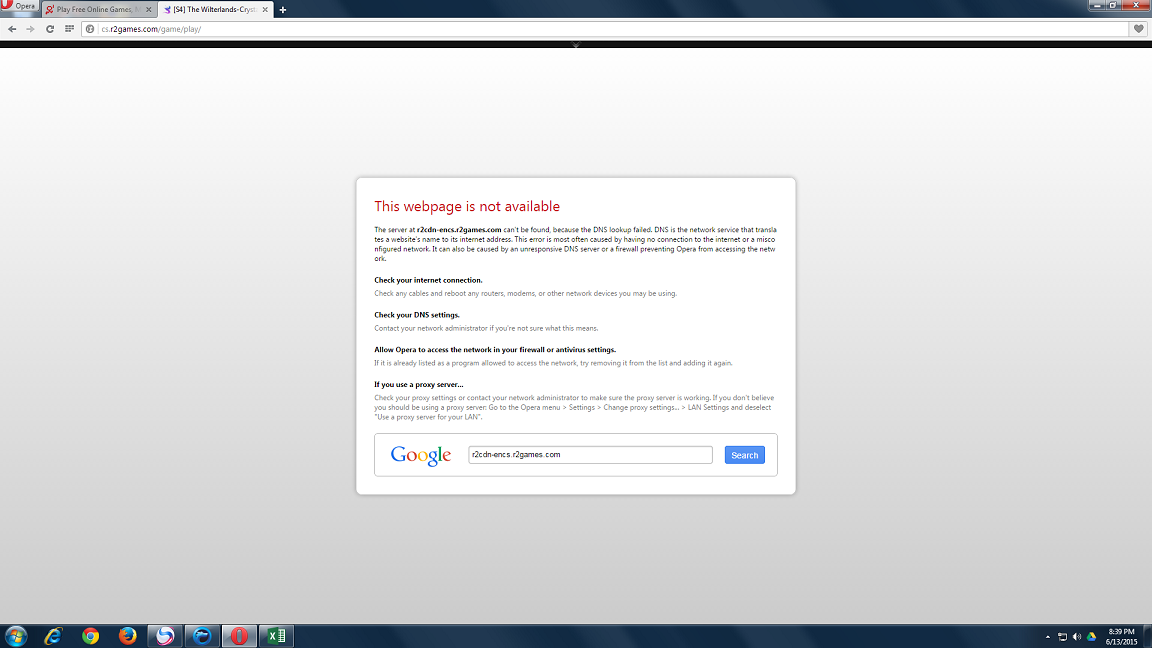1152x648 pixels.
Task: Switch to Play Free Online Games tab
Action: coord(95,10)
